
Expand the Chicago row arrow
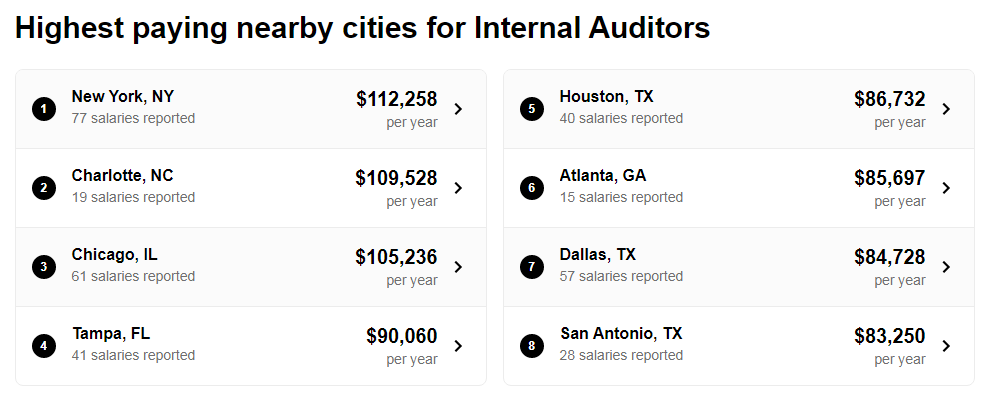pos(458,267)
